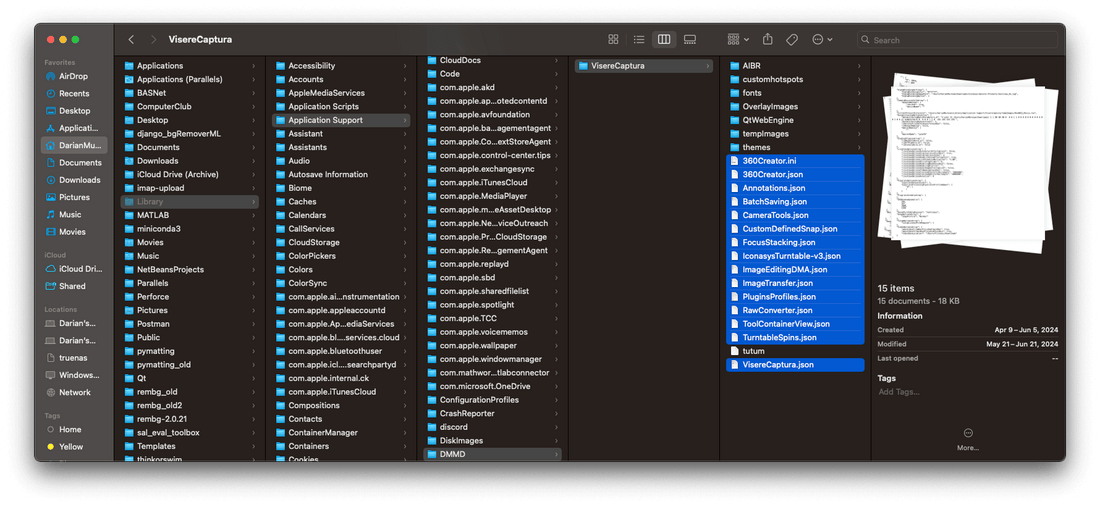Viewport: 1100px width, 507px height.
Task: Open Music in the Favorites sidebar
Action: 74,215
